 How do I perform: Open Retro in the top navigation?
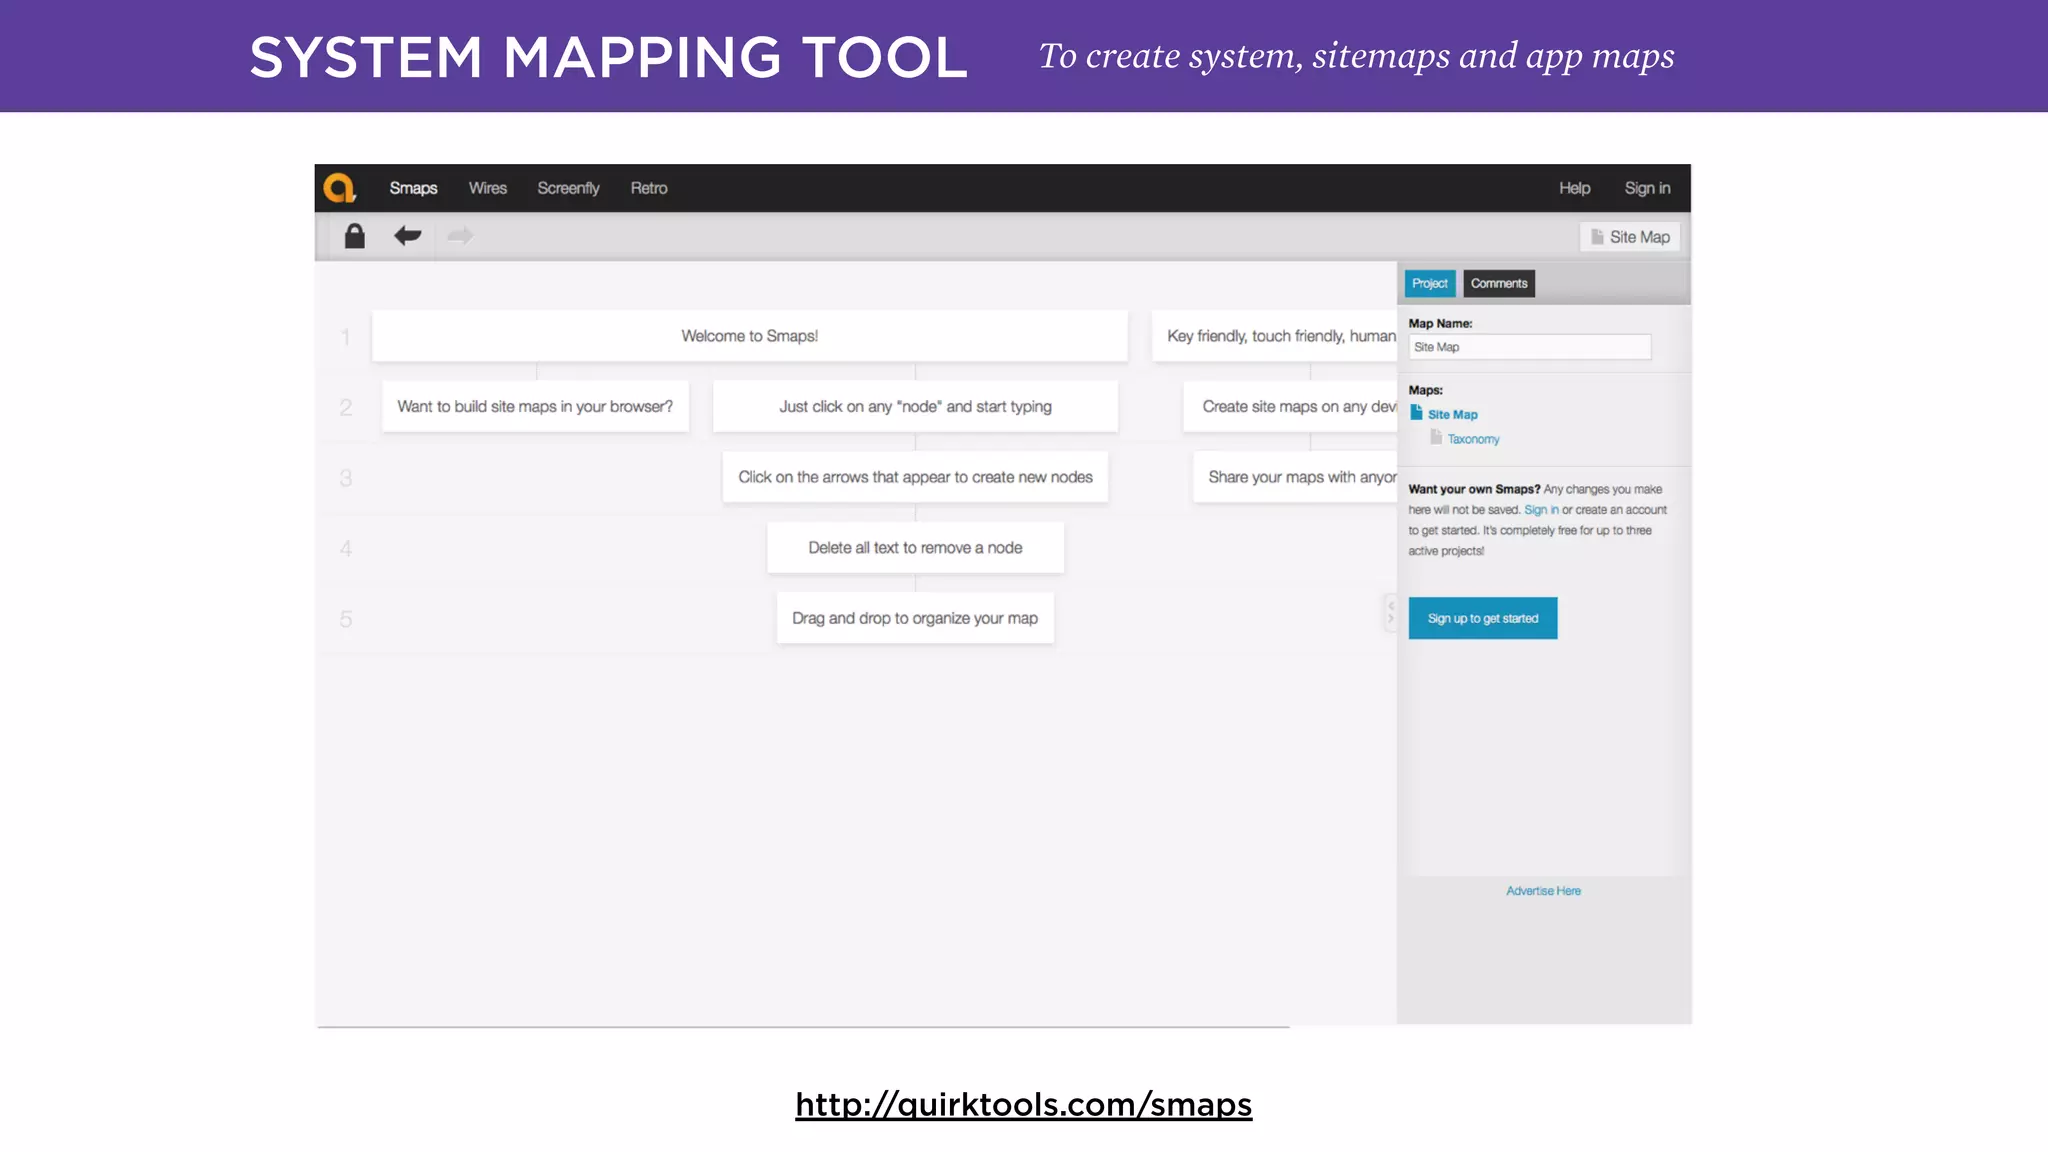click(x=649, y=188)
